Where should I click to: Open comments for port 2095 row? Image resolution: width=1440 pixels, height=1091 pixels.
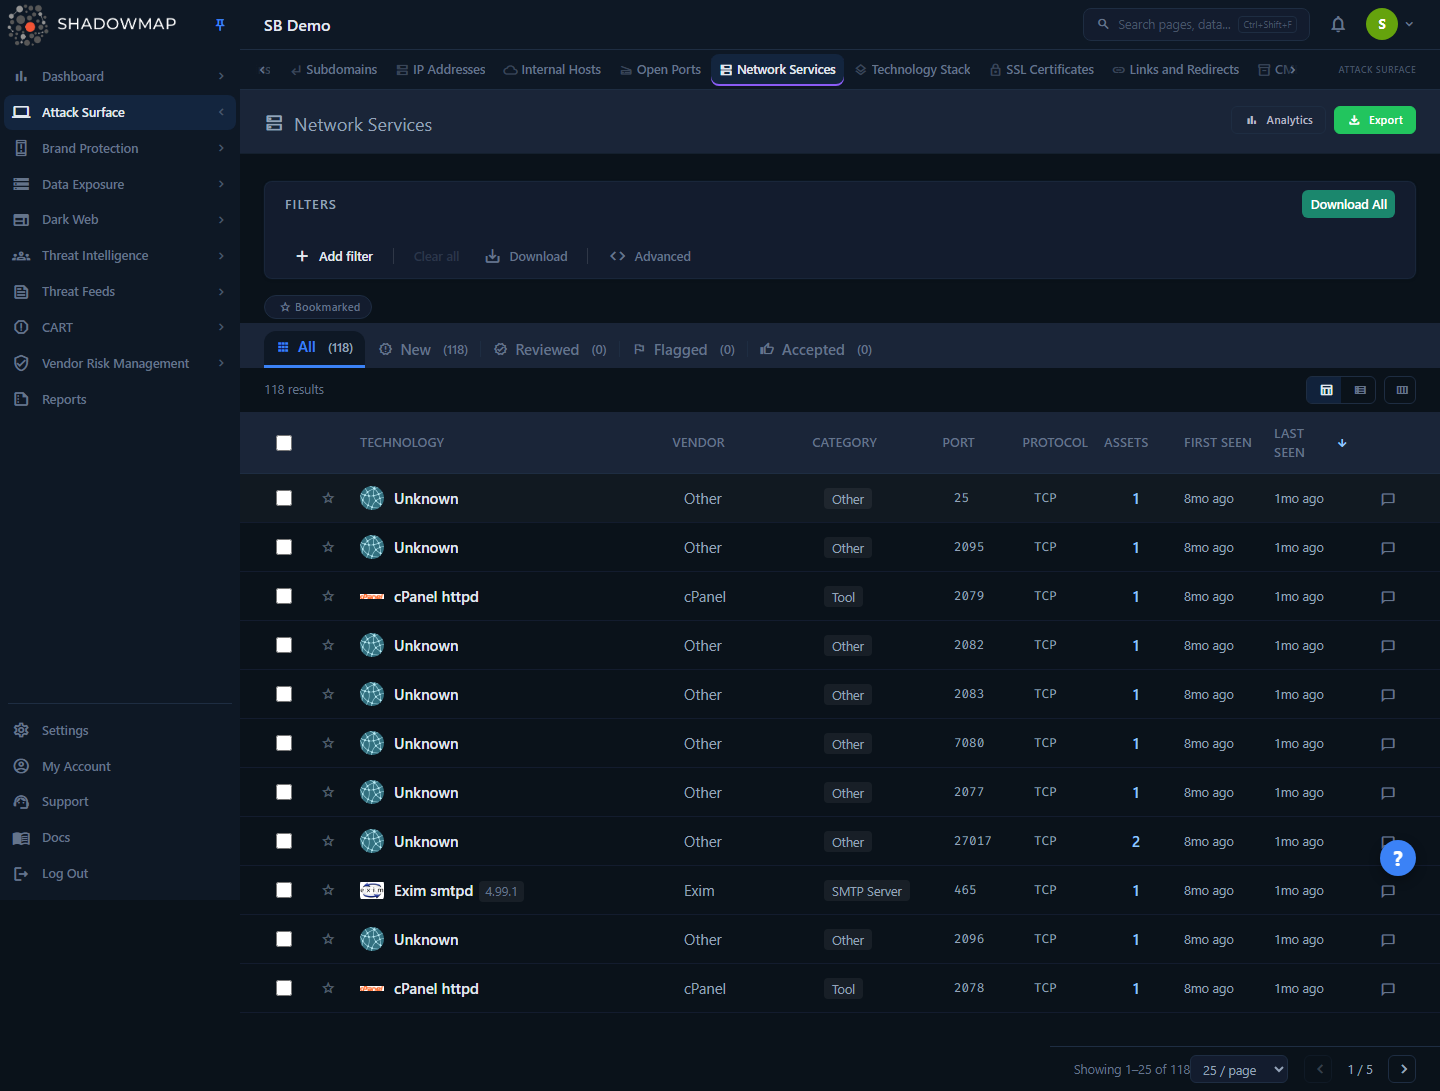pyautogui.click(x=1388, y=548)
